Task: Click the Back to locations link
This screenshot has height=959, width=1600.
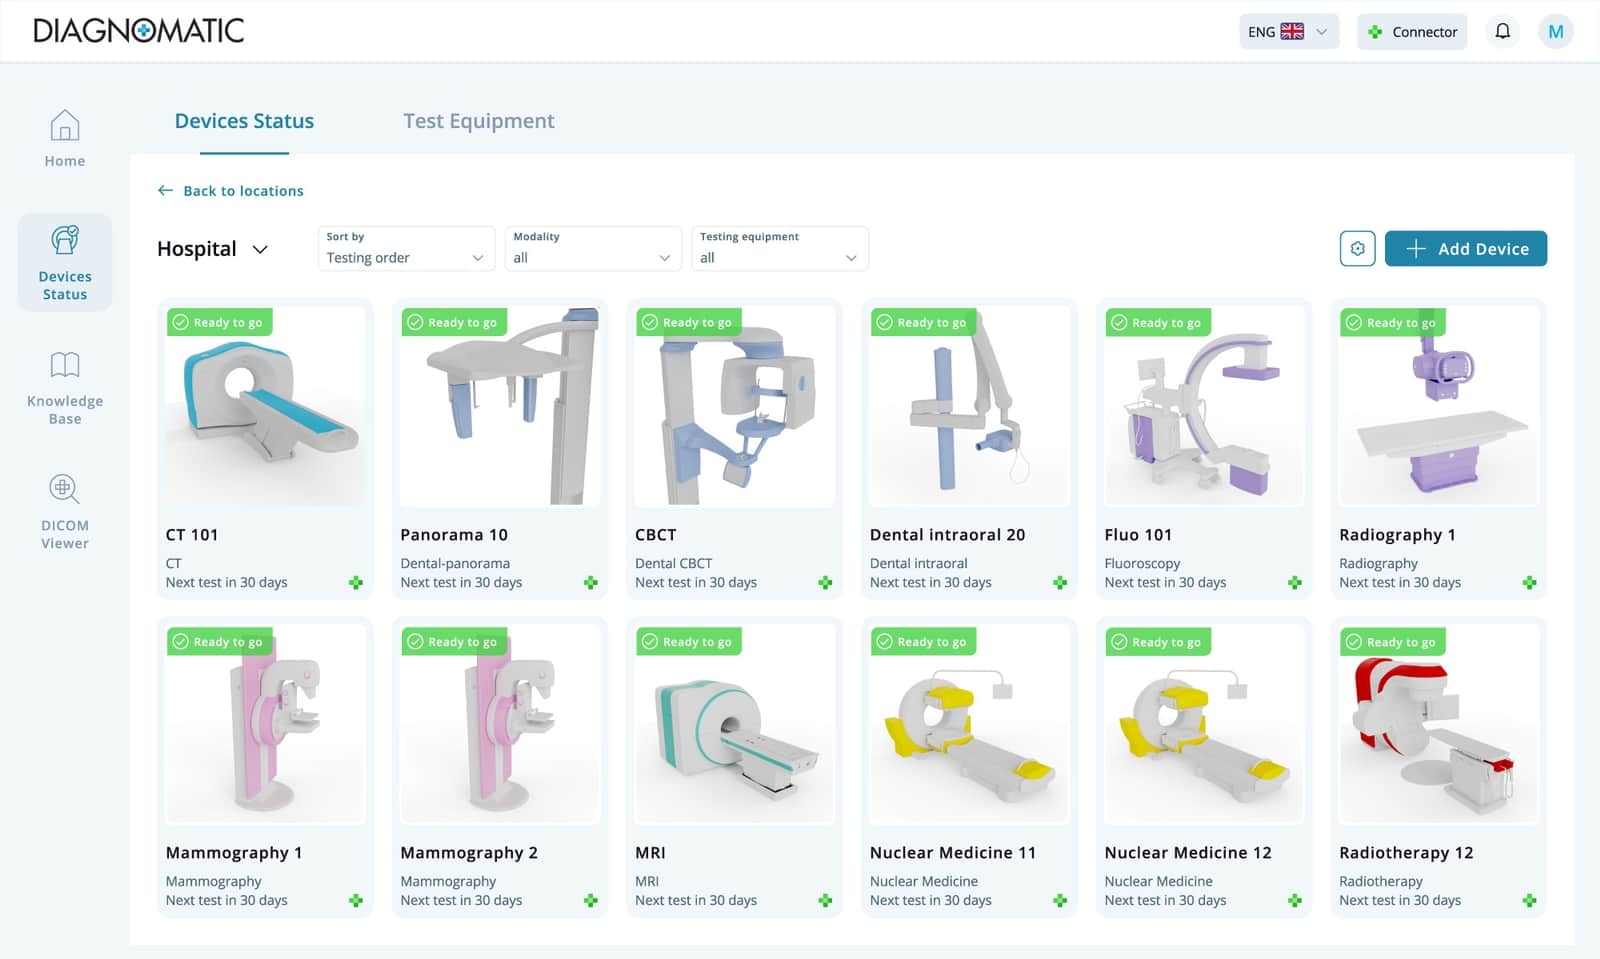Action: tap(230, 190)
